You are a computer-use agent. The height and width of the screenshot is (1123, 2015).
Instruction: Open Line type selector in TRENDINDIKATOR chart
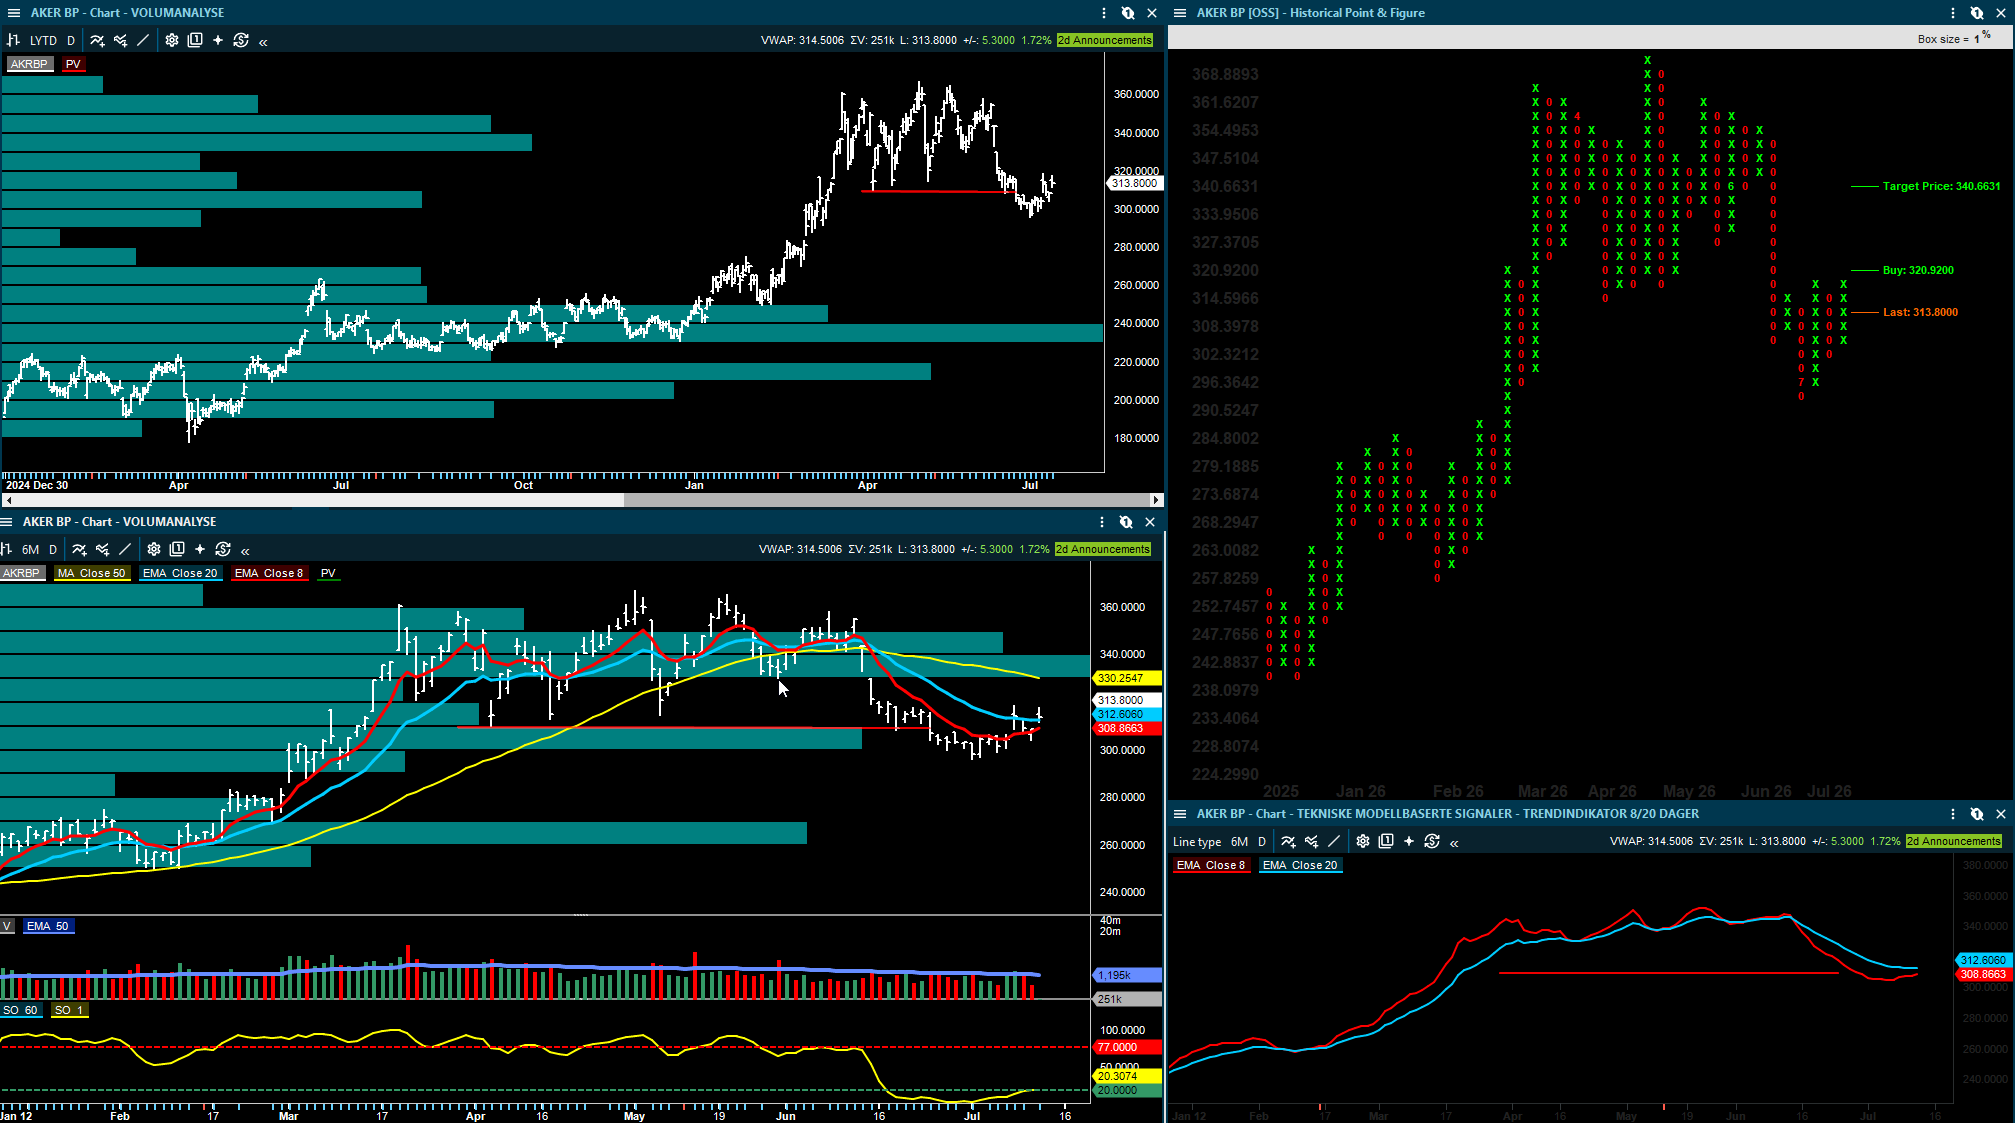click(x=1197, y=842)
